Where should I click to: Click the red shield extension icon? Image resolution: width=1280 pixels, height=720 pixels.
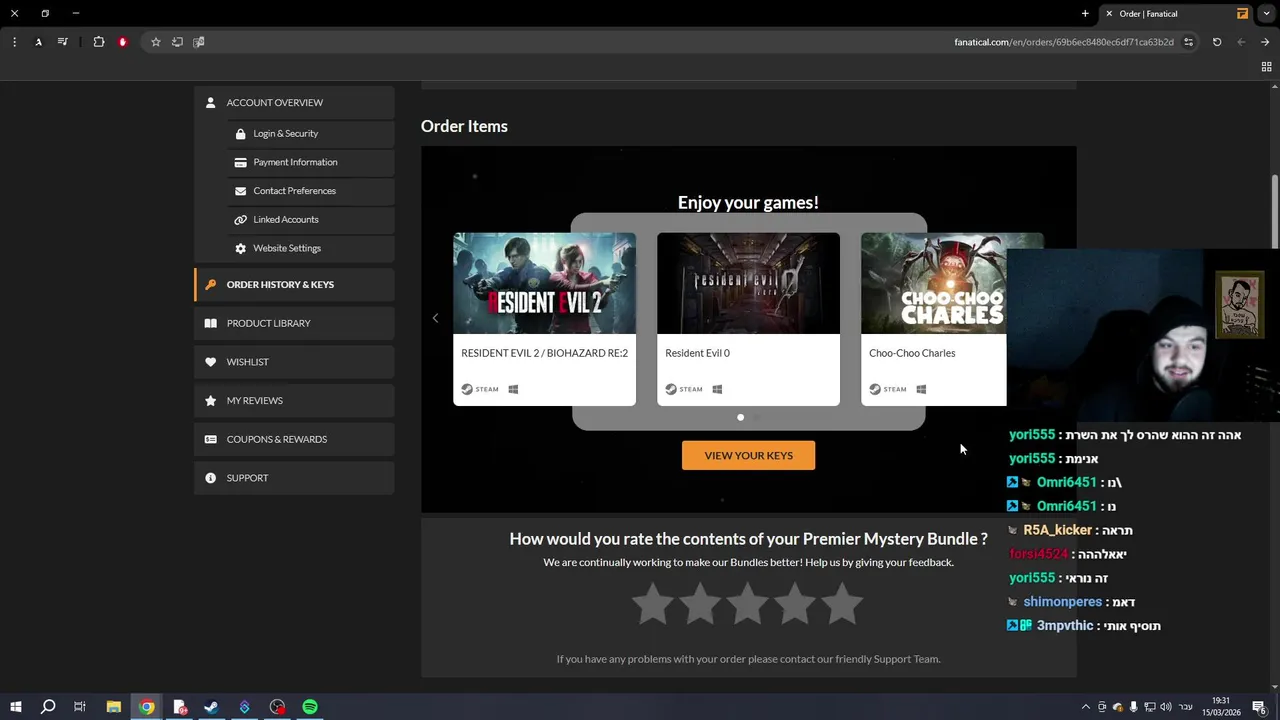pos(123,42)
